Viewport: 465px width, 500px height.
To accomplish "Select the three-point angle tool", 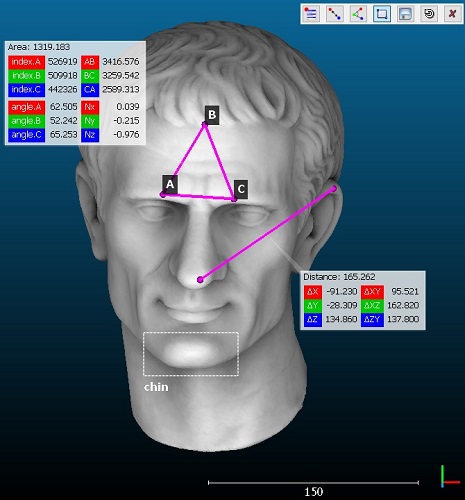I will pyautogui.click(x=358, y=14).
